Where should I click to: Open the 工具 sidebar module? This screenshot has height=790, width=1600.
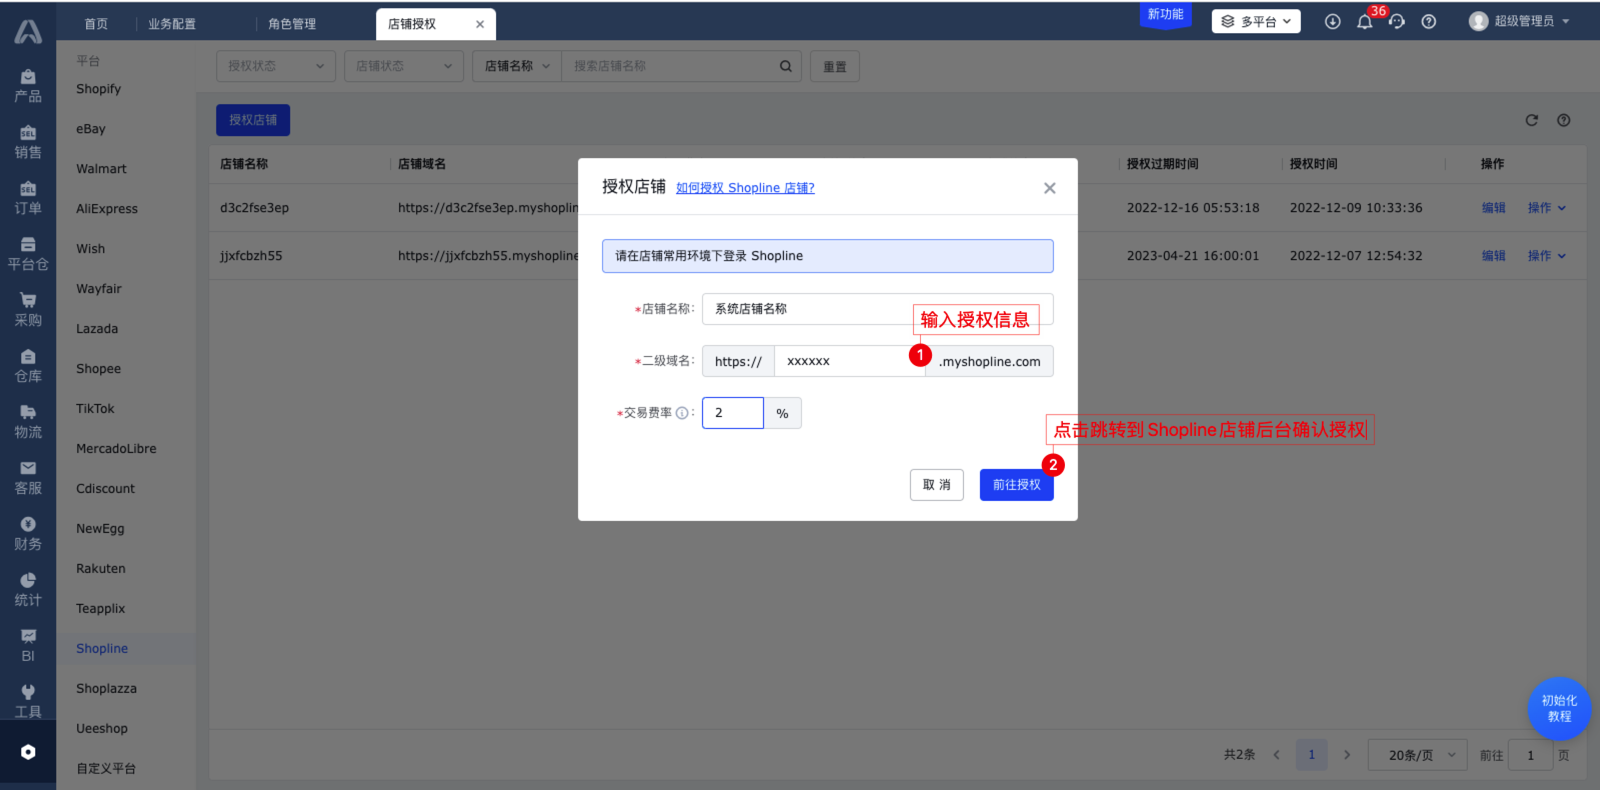coord(28,703)
